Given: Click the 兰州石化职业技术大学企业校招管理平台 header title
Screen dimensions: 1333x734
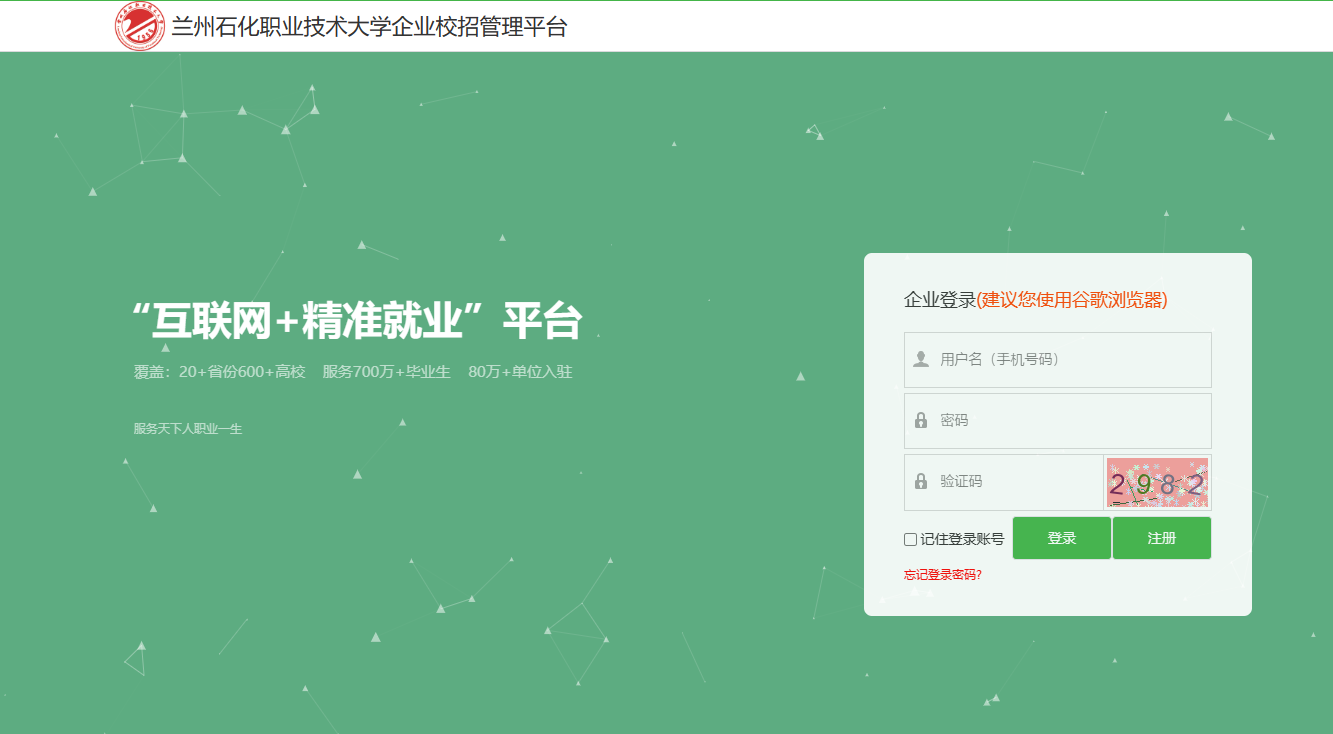Looking at the screenshot, I should point(369,27).
